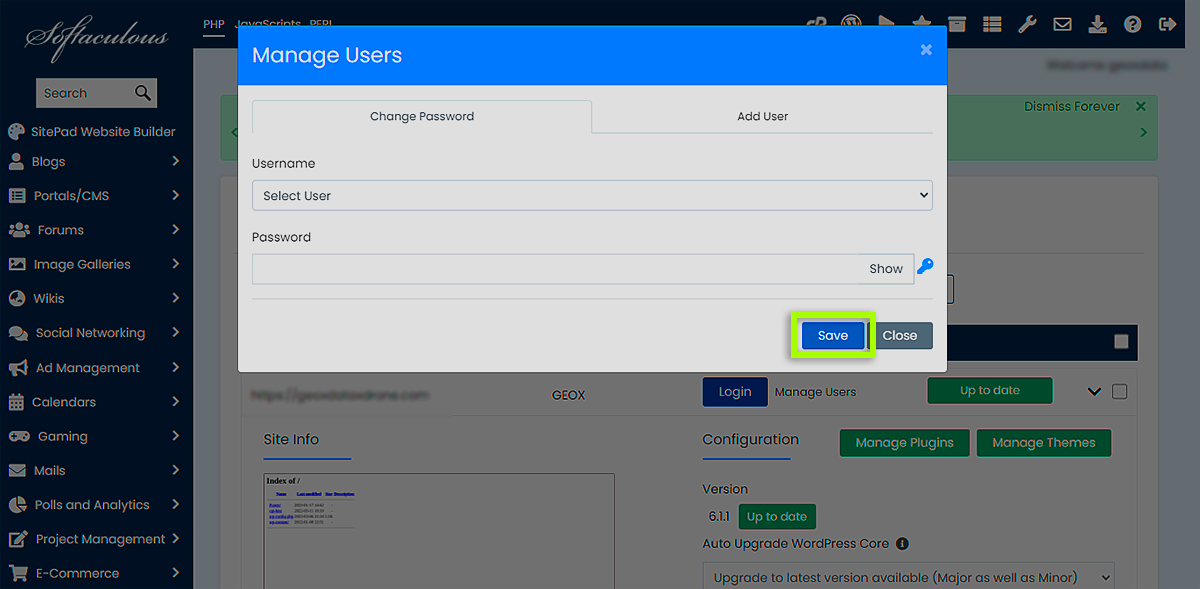Click the logout arrow icon
Image resolution: width=1200 pixels, height=589 pixels.
point(1167,24)
